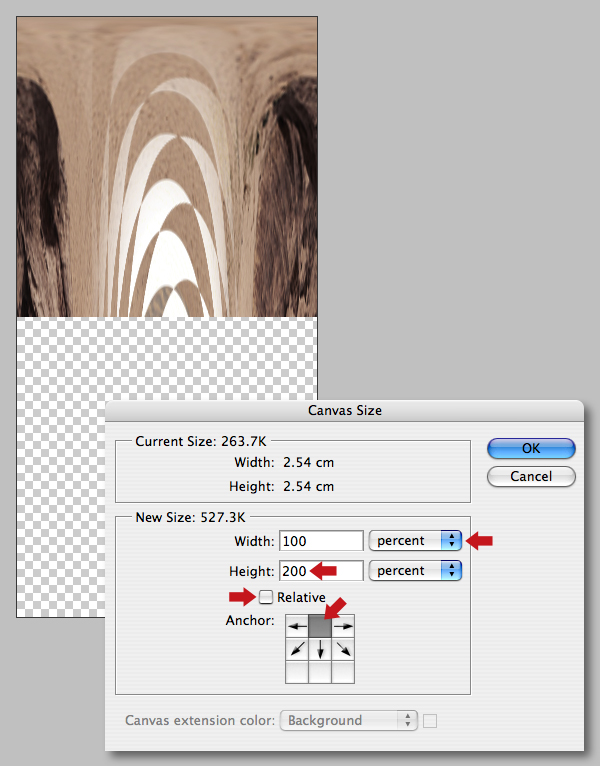Viewport: 600px width, 766px height.
Task: Select the top-center anchor square
Action: pyautogui.click(x=320, y=626)
